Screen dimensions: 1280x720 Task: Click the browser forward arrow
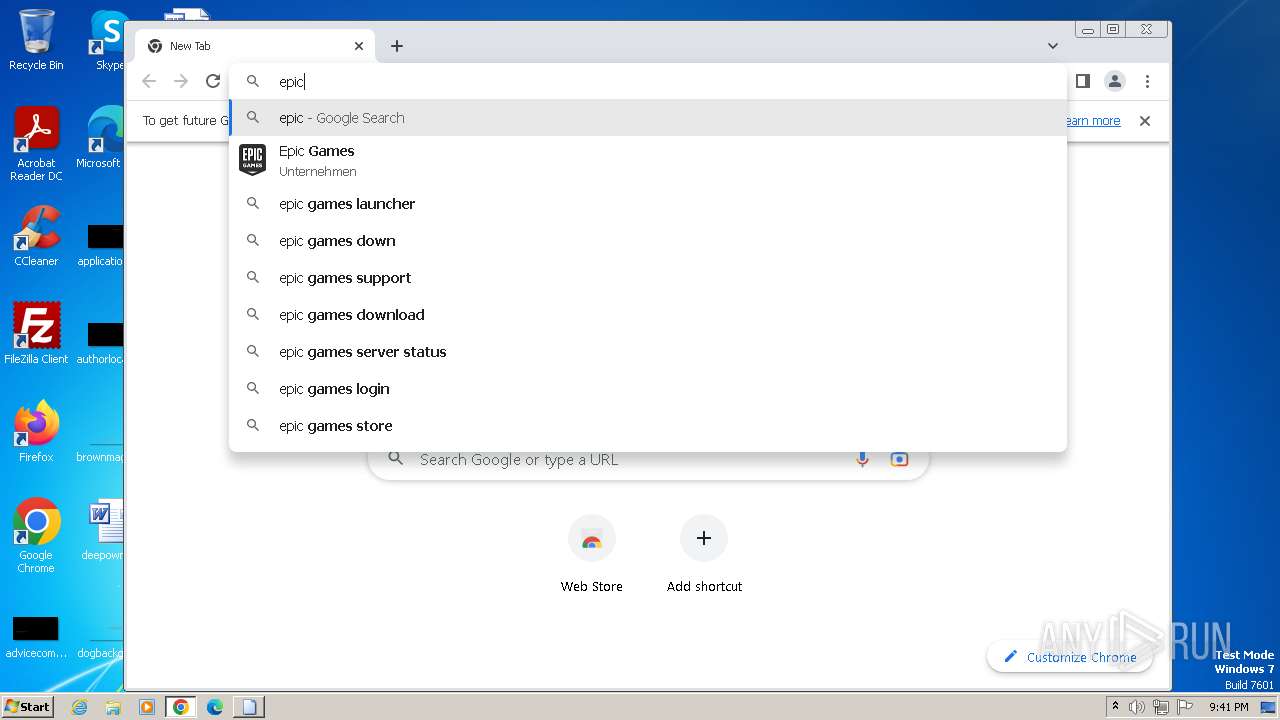pyautogui.click(x=181, y=81)
